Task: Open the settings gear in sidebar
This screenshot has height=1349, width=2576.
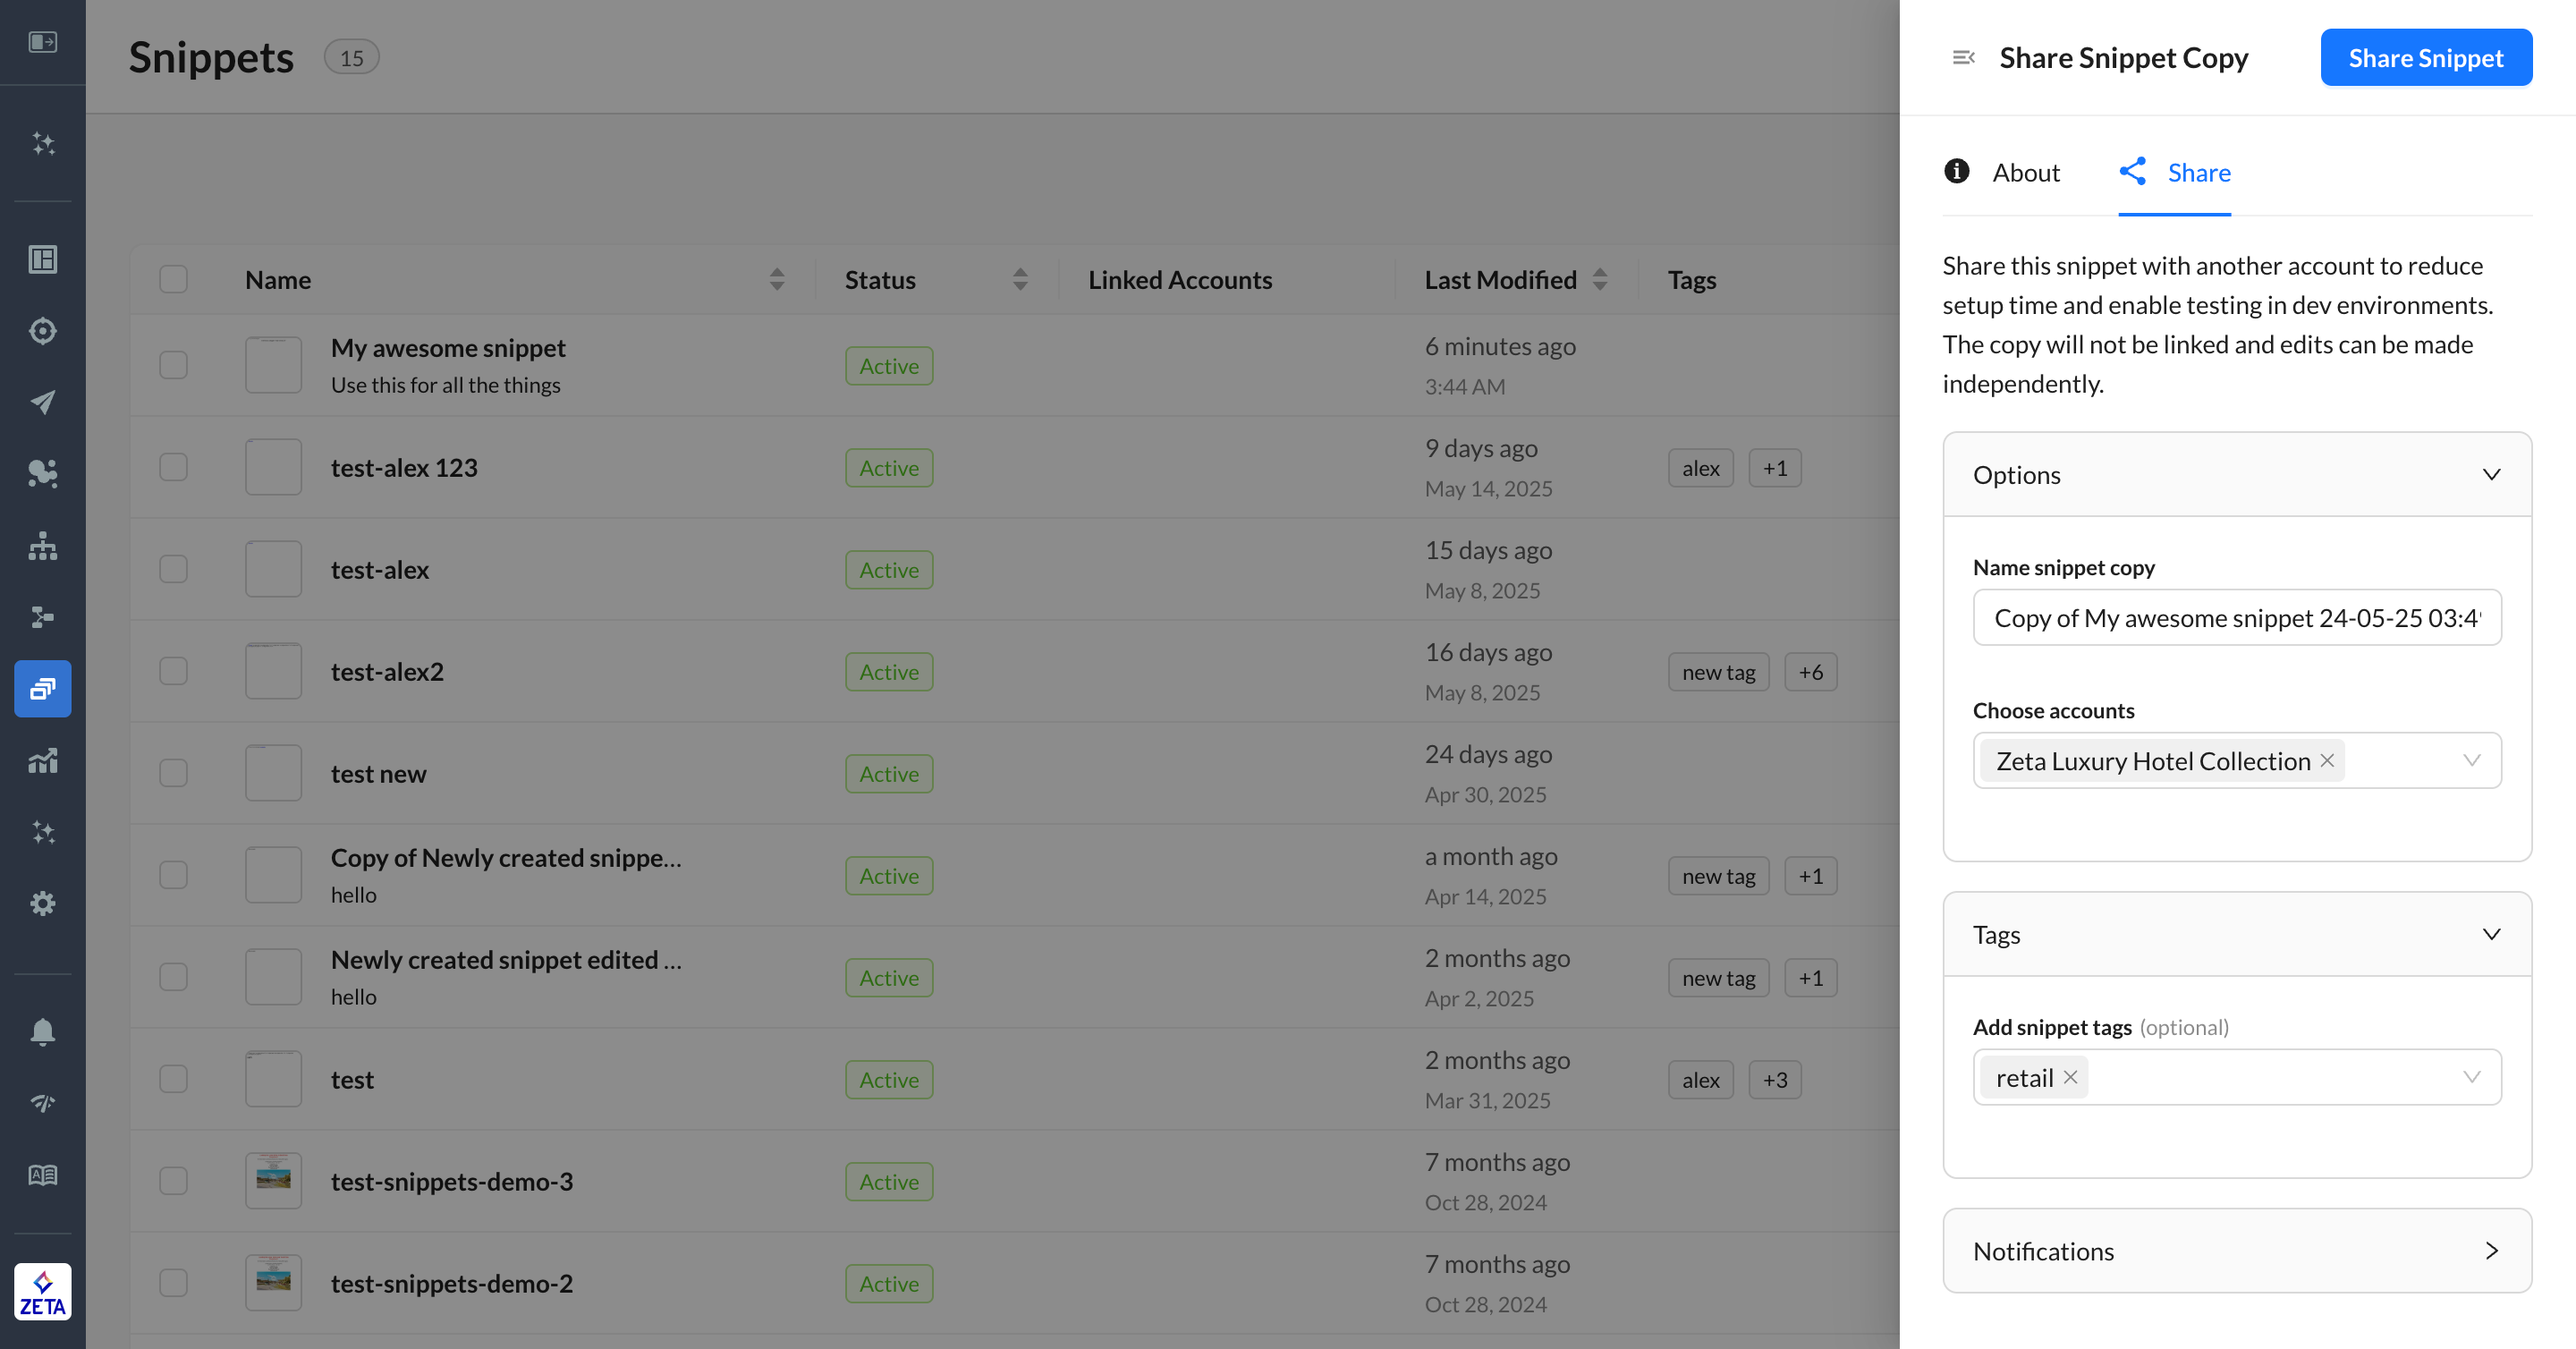Action: [x=42, y=903]
